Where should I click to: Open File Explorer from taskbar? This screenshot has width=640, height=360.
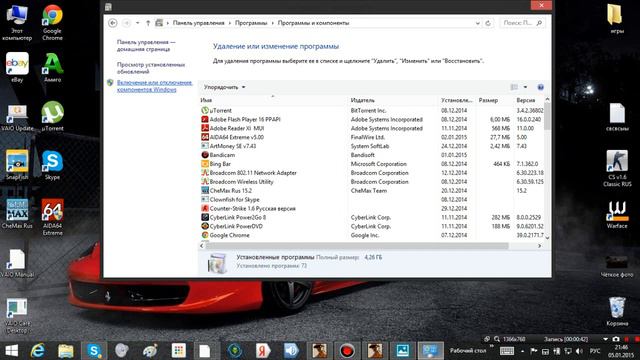click(65, 351)
